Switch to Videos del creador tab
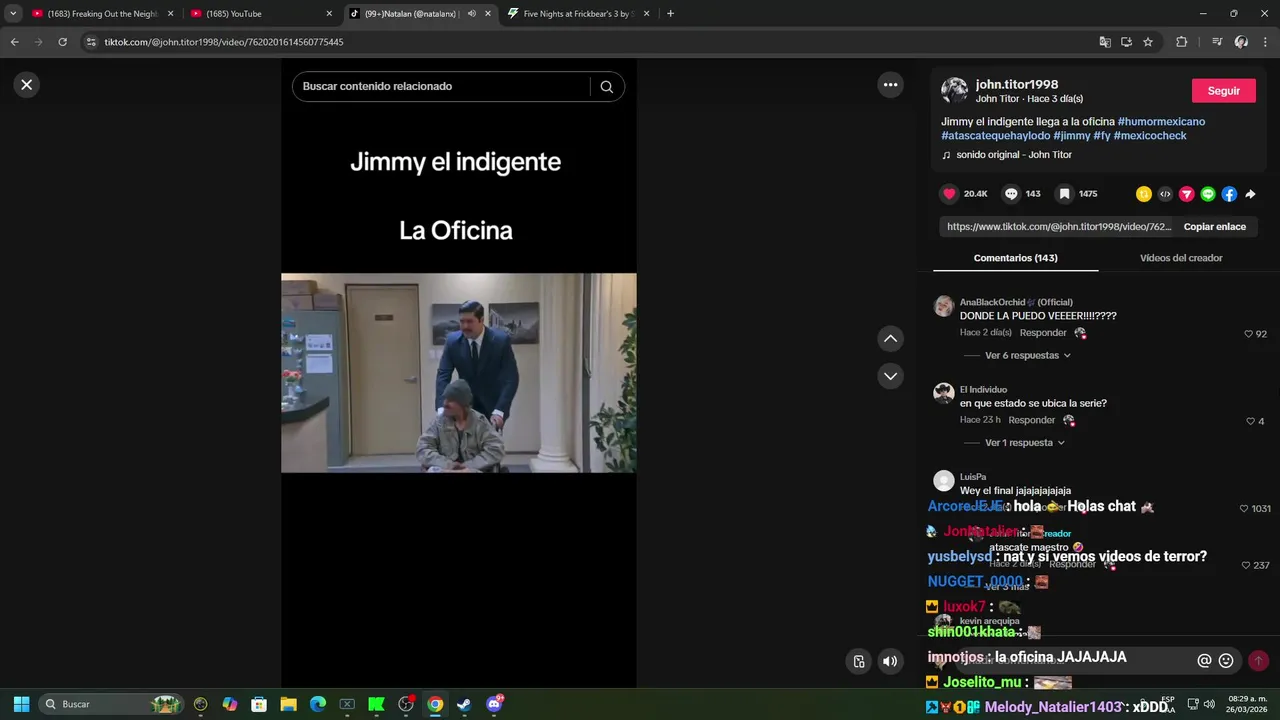1280x720 pixels. pos(1181,258)
